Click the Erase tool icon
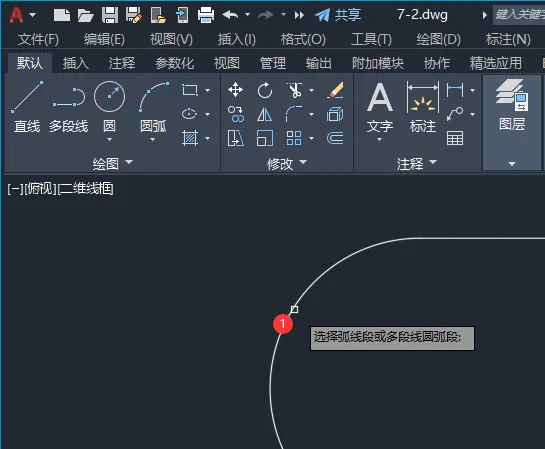545x449 pixels. tap(335, 90)
